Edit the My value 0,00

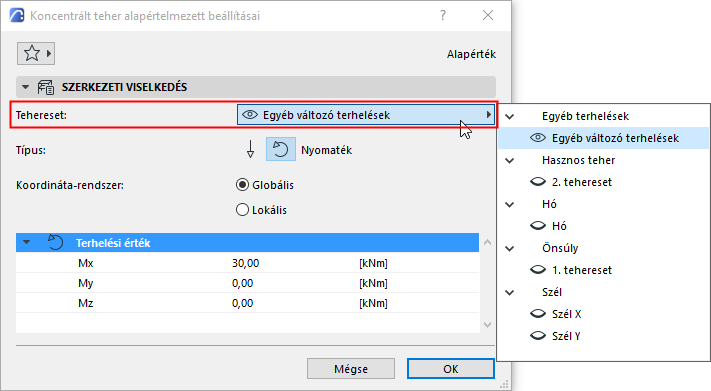243,283
